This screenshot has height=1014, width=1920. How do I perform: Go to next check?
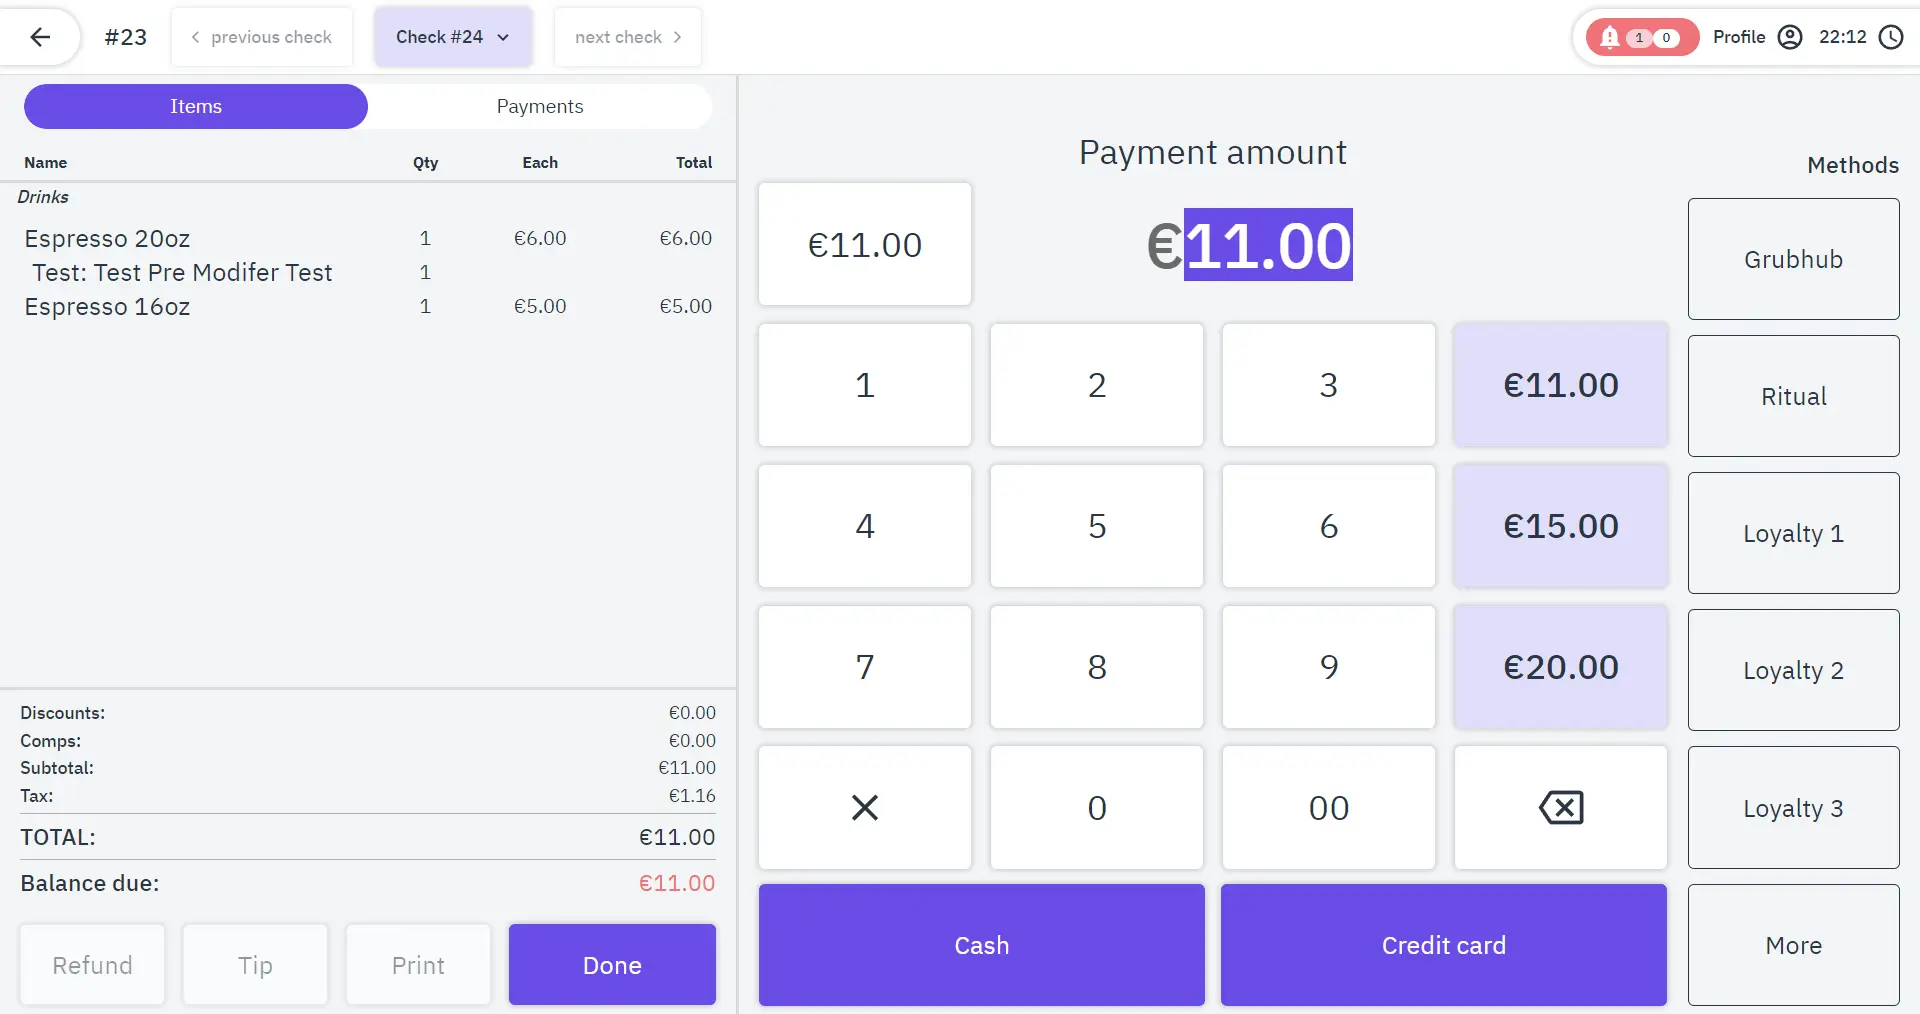click(x=628, y=37)
